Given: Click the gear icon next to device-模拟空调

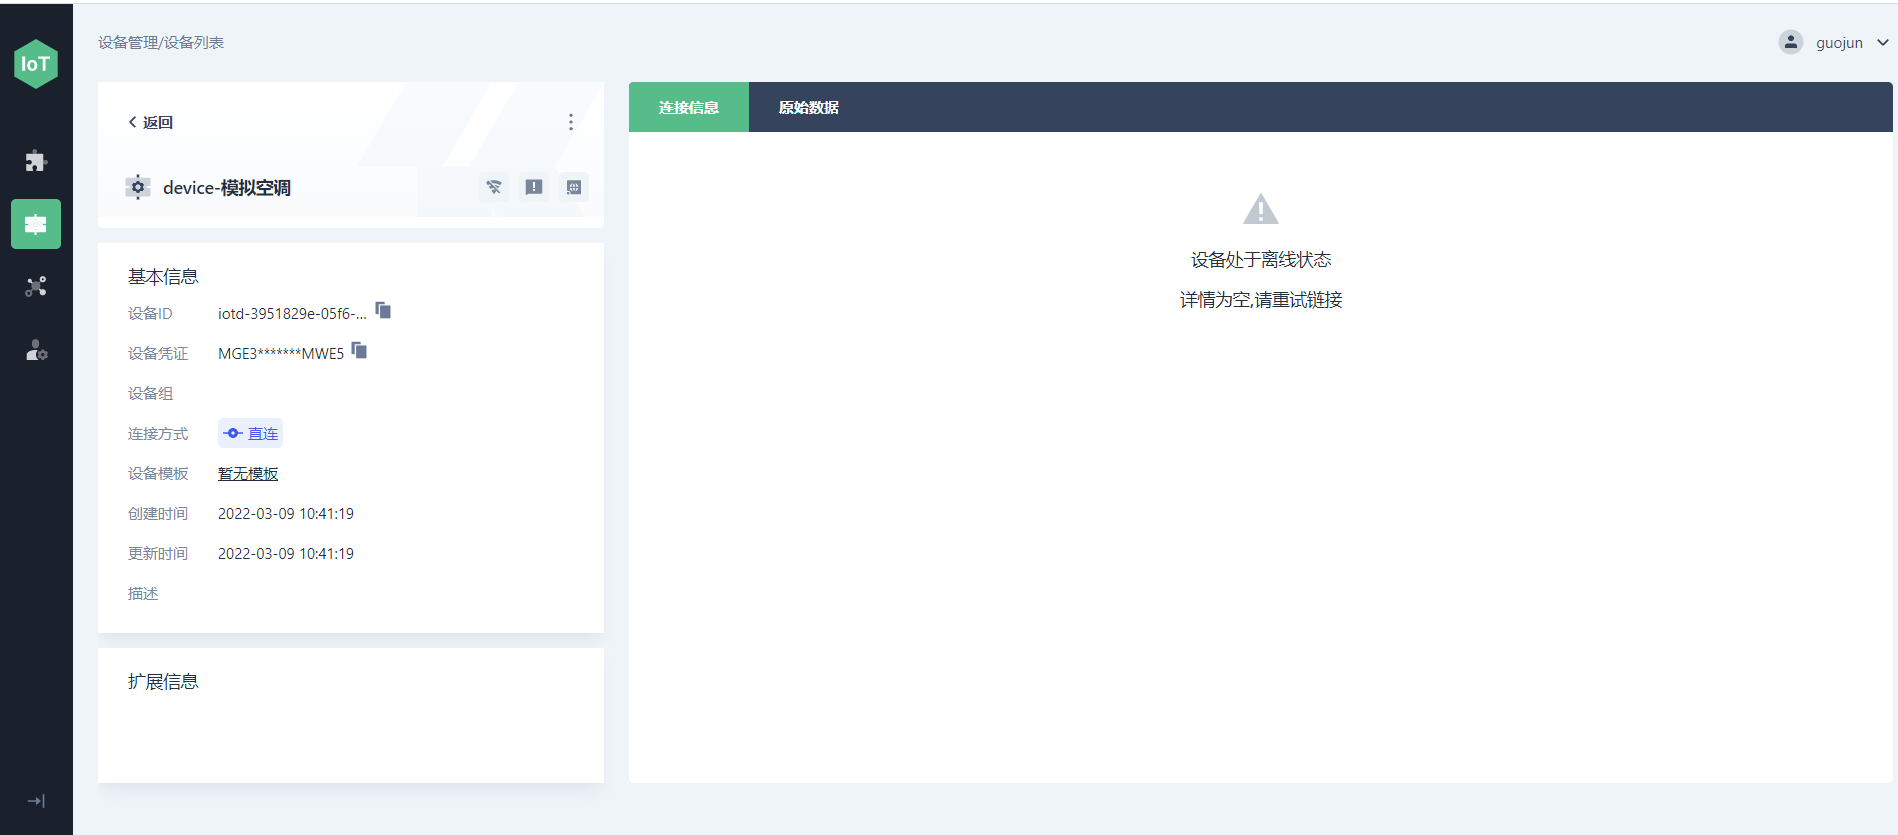Looking at the screenshot, I should (x=138, y=187).
